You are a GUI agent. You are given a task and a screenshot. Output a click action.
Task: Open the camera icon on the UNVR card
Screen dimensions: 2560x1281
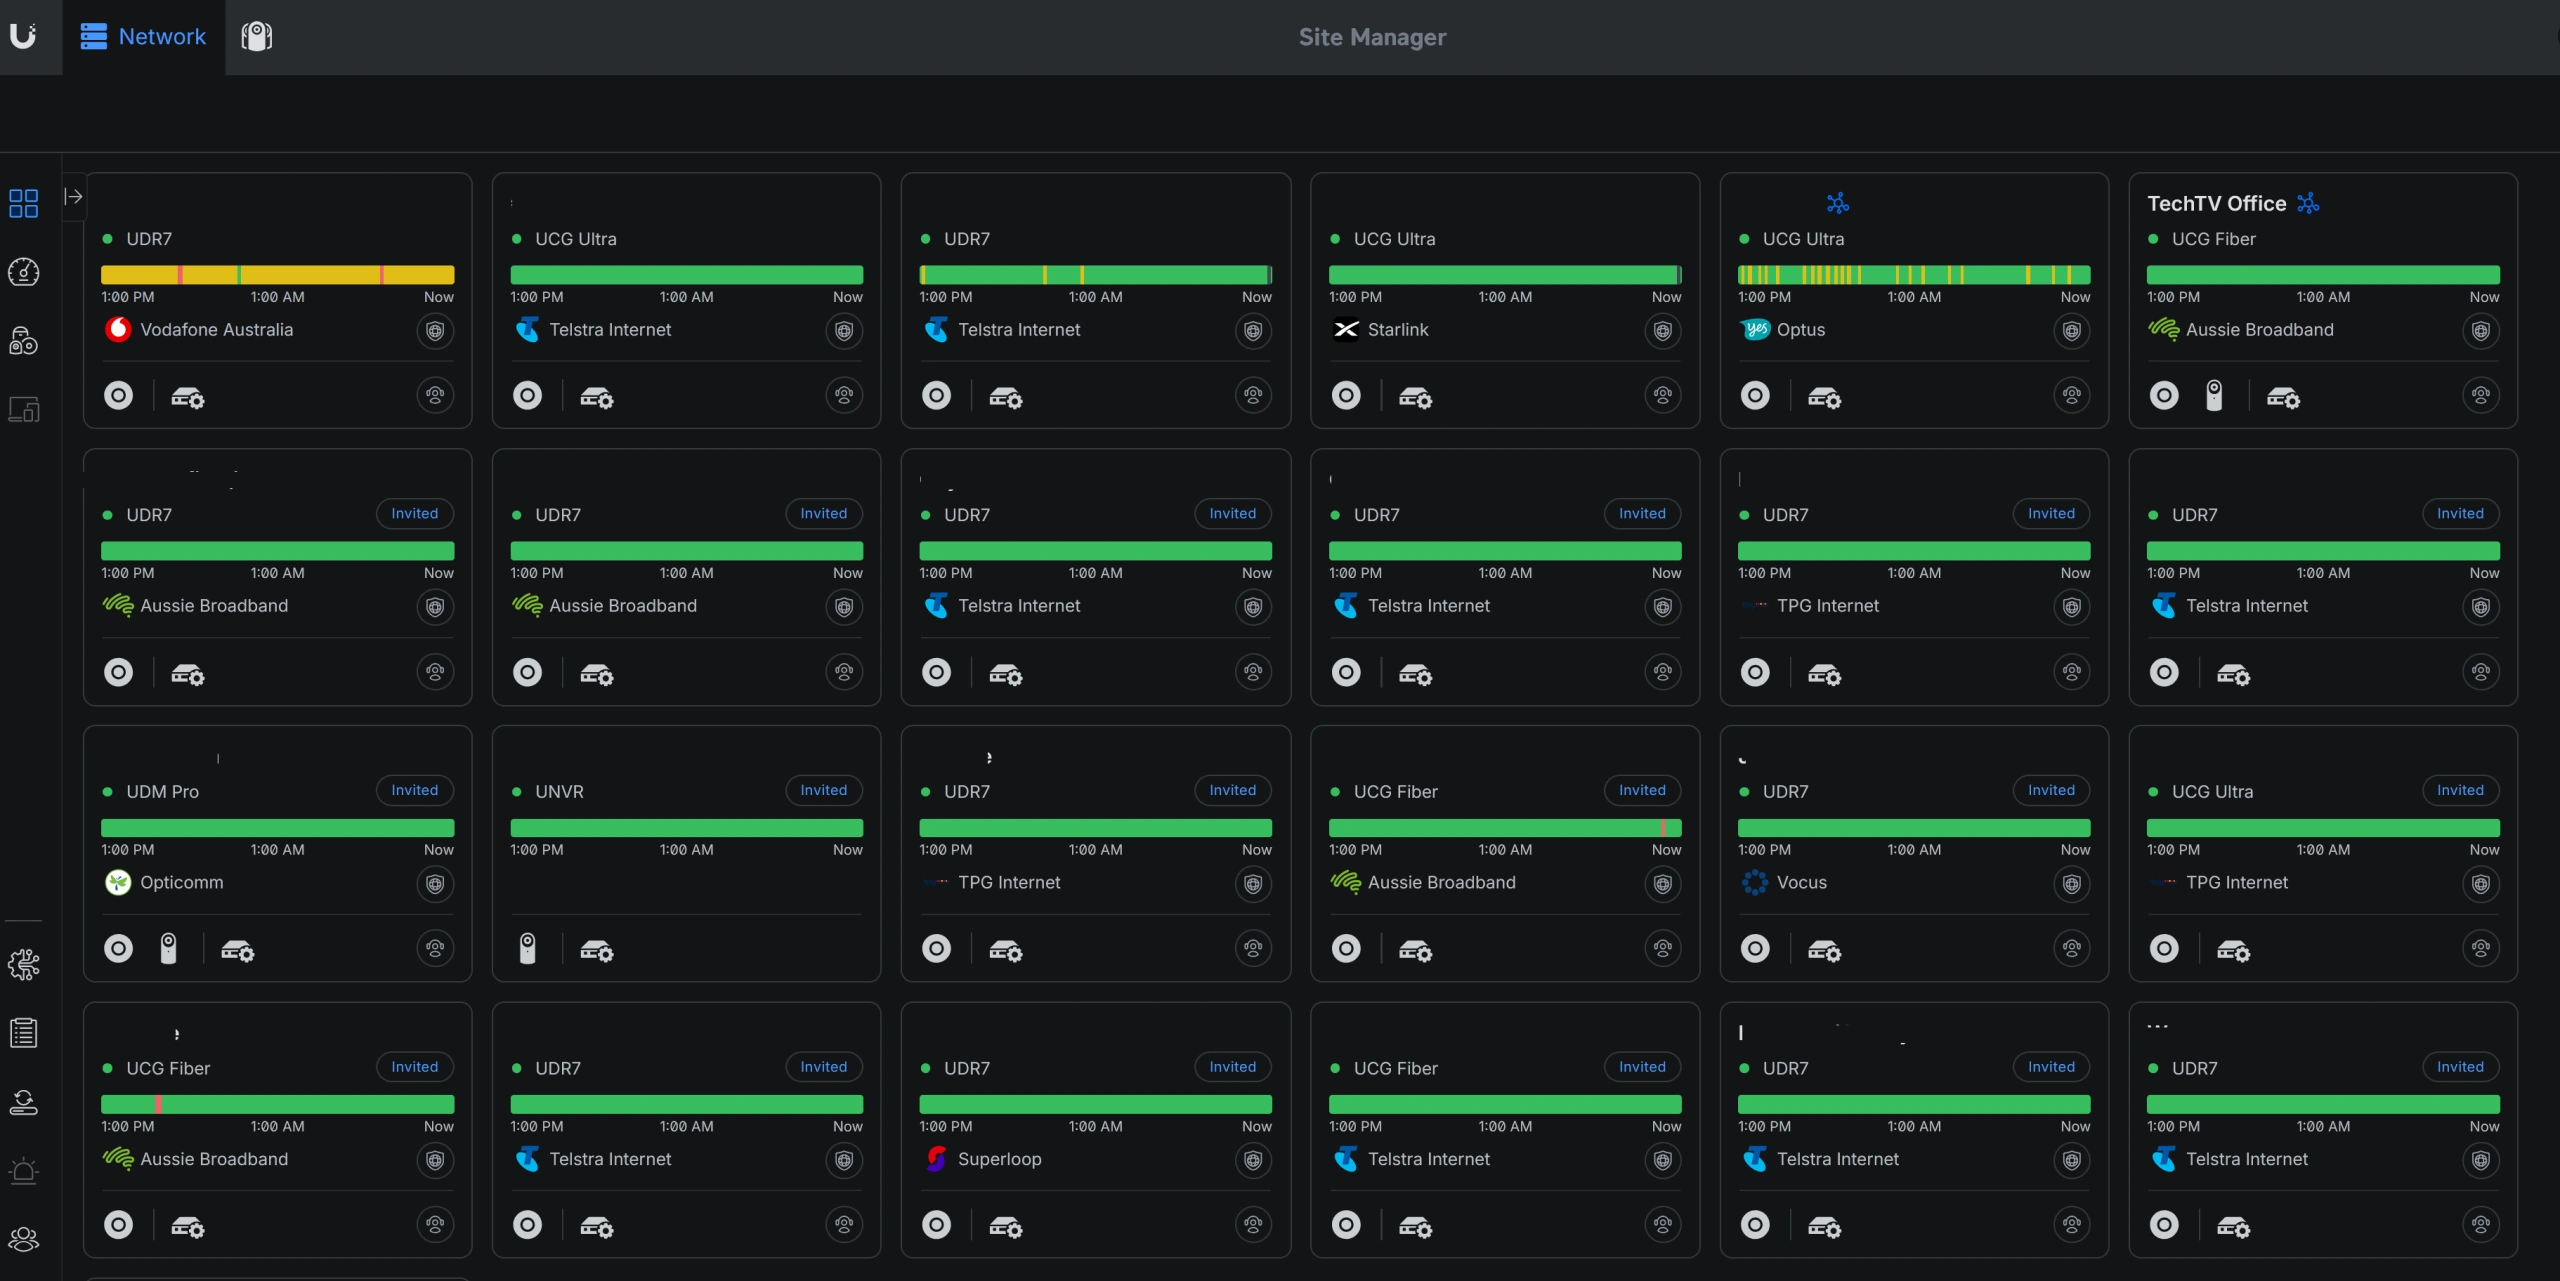pyautogui.click(x=528, y=948)
